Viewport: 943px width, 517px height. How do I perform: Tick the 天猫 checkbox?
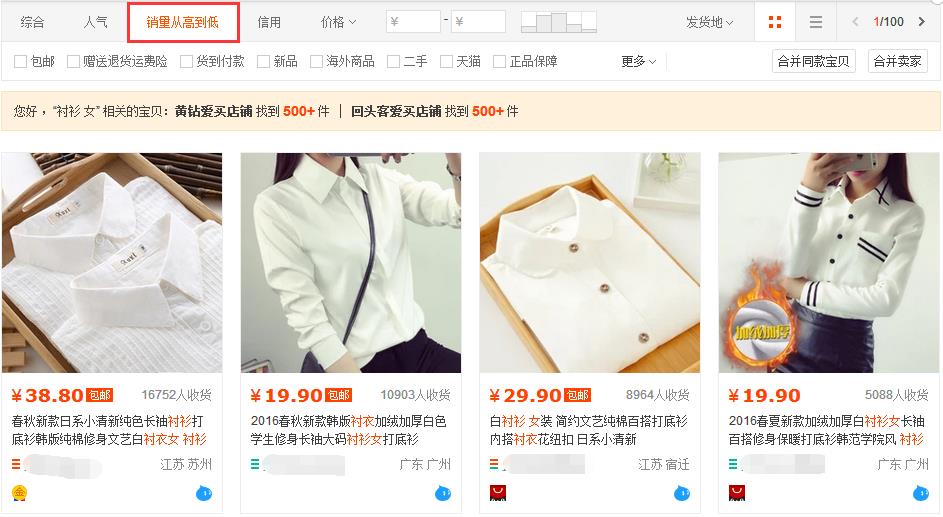tap(446, 61)
